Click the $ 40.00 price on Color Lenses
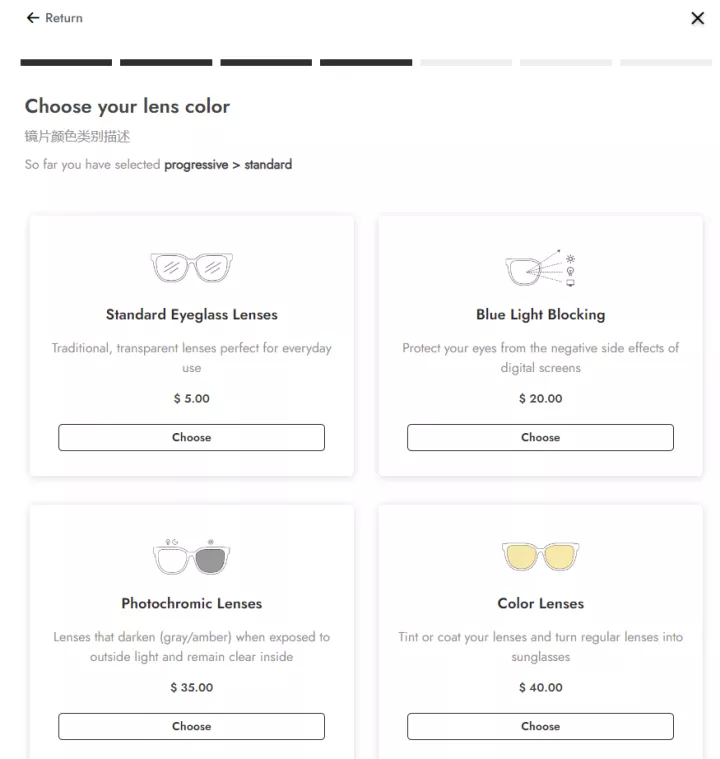720x759 pixels. pyautogui.click(x=540, y=687)
